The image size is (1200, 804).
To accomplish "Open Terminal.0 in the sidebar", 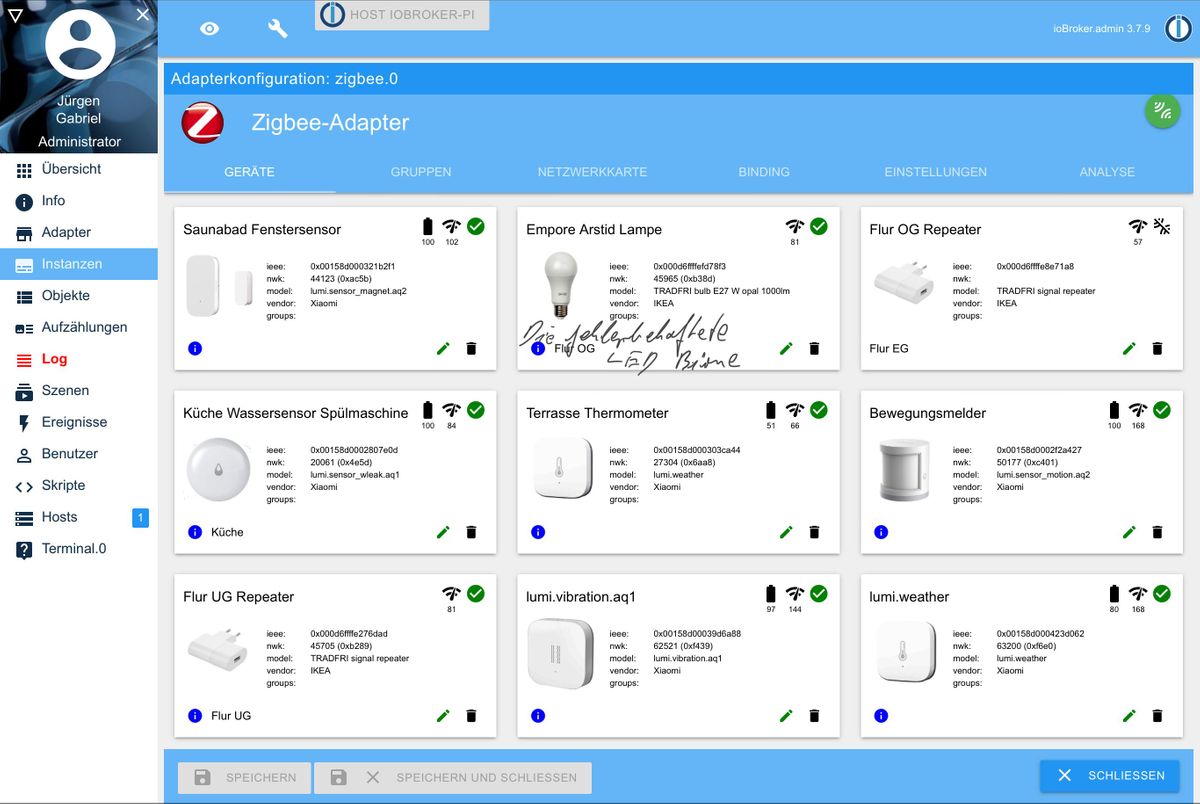I will tap(79, 549).
